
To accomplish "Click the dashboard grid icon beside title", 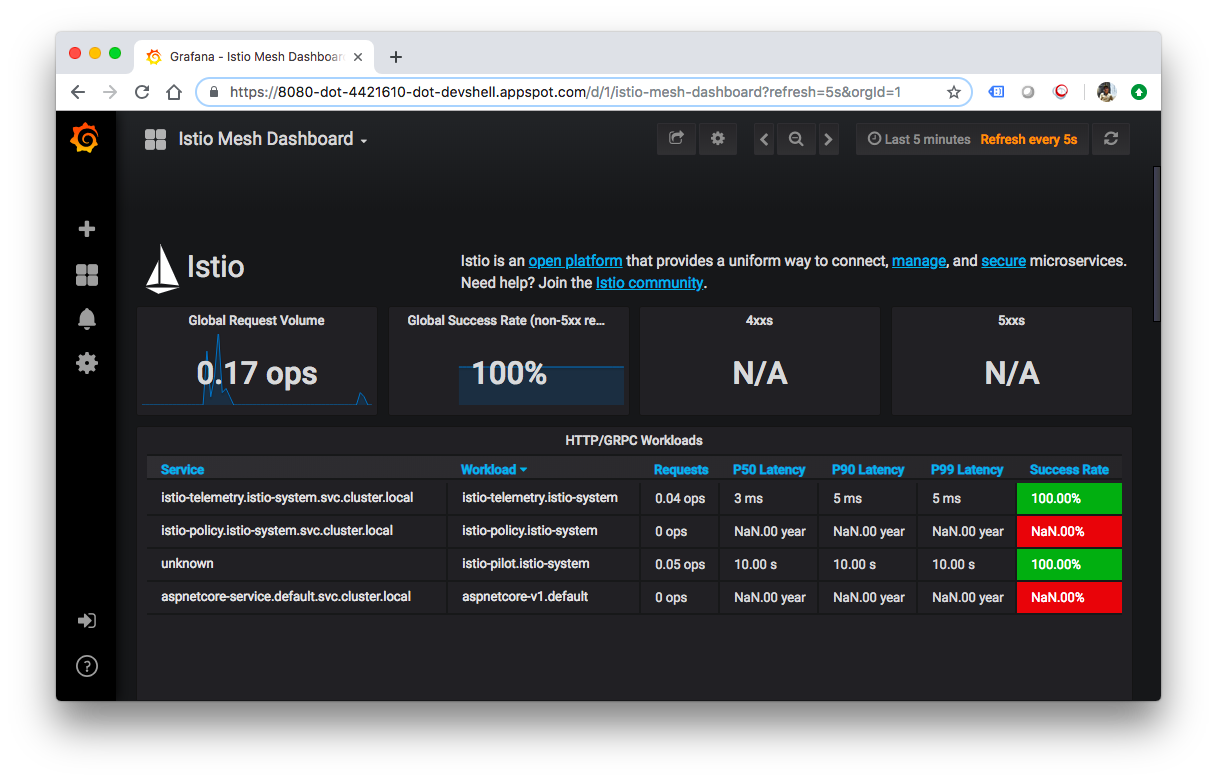I will click(x=155, y=139).
